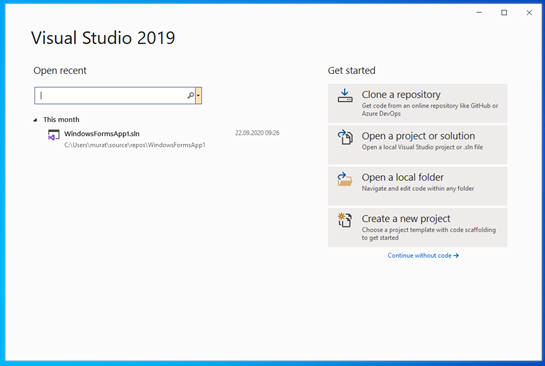Click the Clone a repository title
The height and width of the screenshot is (366, 545).
click(x=401, y=95)
